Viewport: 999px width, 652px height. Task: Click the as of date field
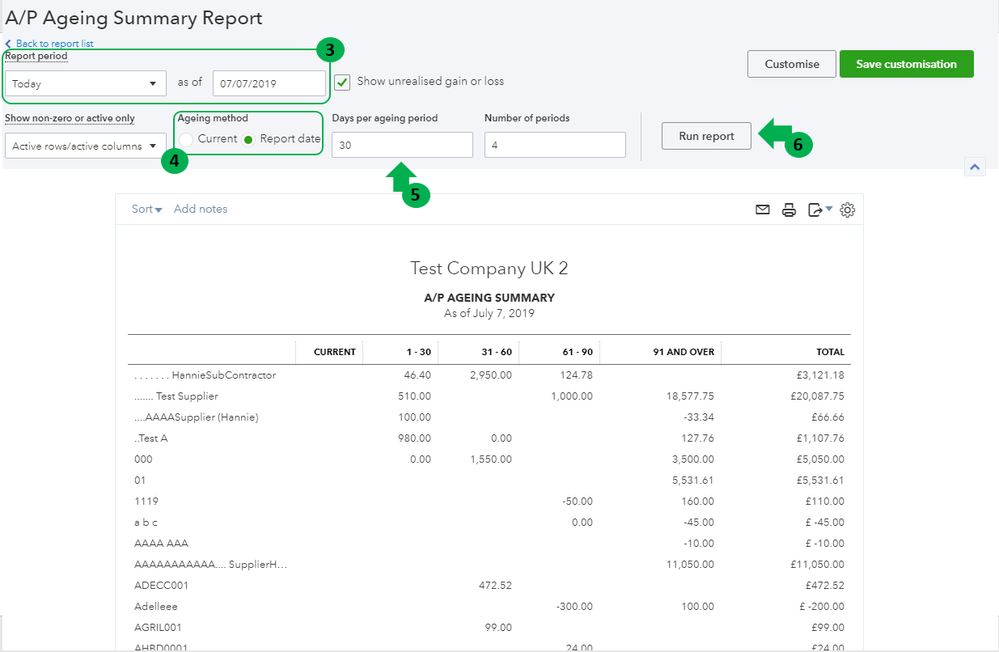pyautogui.click(x=269, y=84)
